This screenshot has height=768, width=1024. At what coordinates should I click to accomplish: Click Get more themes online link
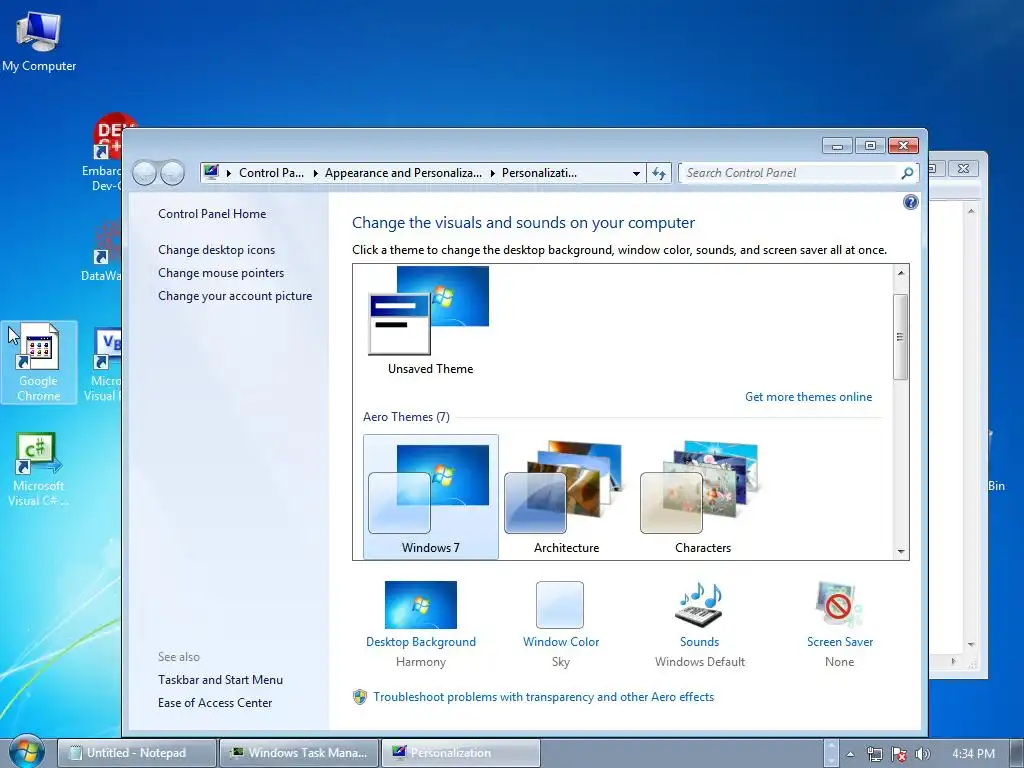coord(808,396)
